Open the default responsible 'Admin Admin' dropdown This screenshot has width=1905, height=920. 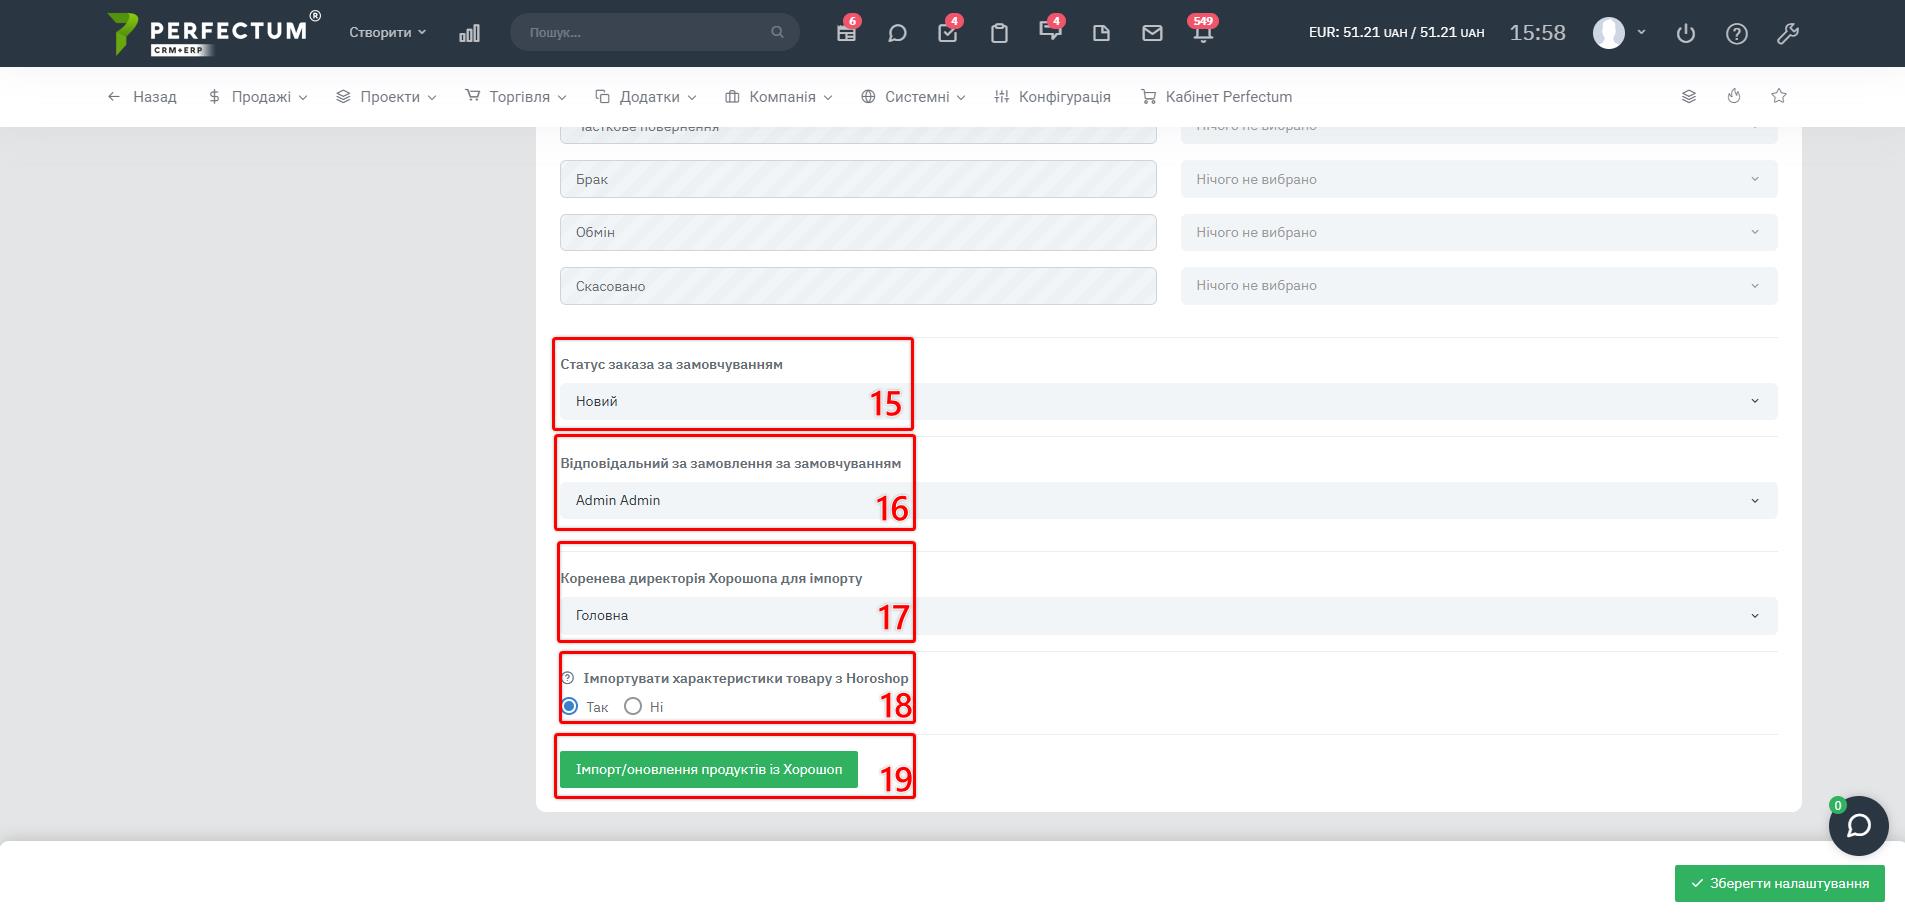click(x=1167, y=500)
